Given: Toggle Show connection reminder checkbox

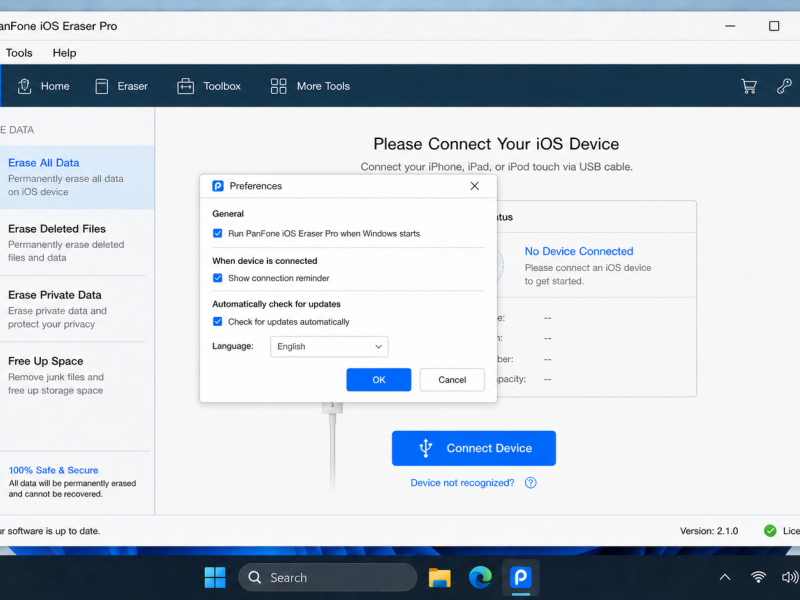Looking at the screenshot, I should pyautogui.click(x=218, y=278).
